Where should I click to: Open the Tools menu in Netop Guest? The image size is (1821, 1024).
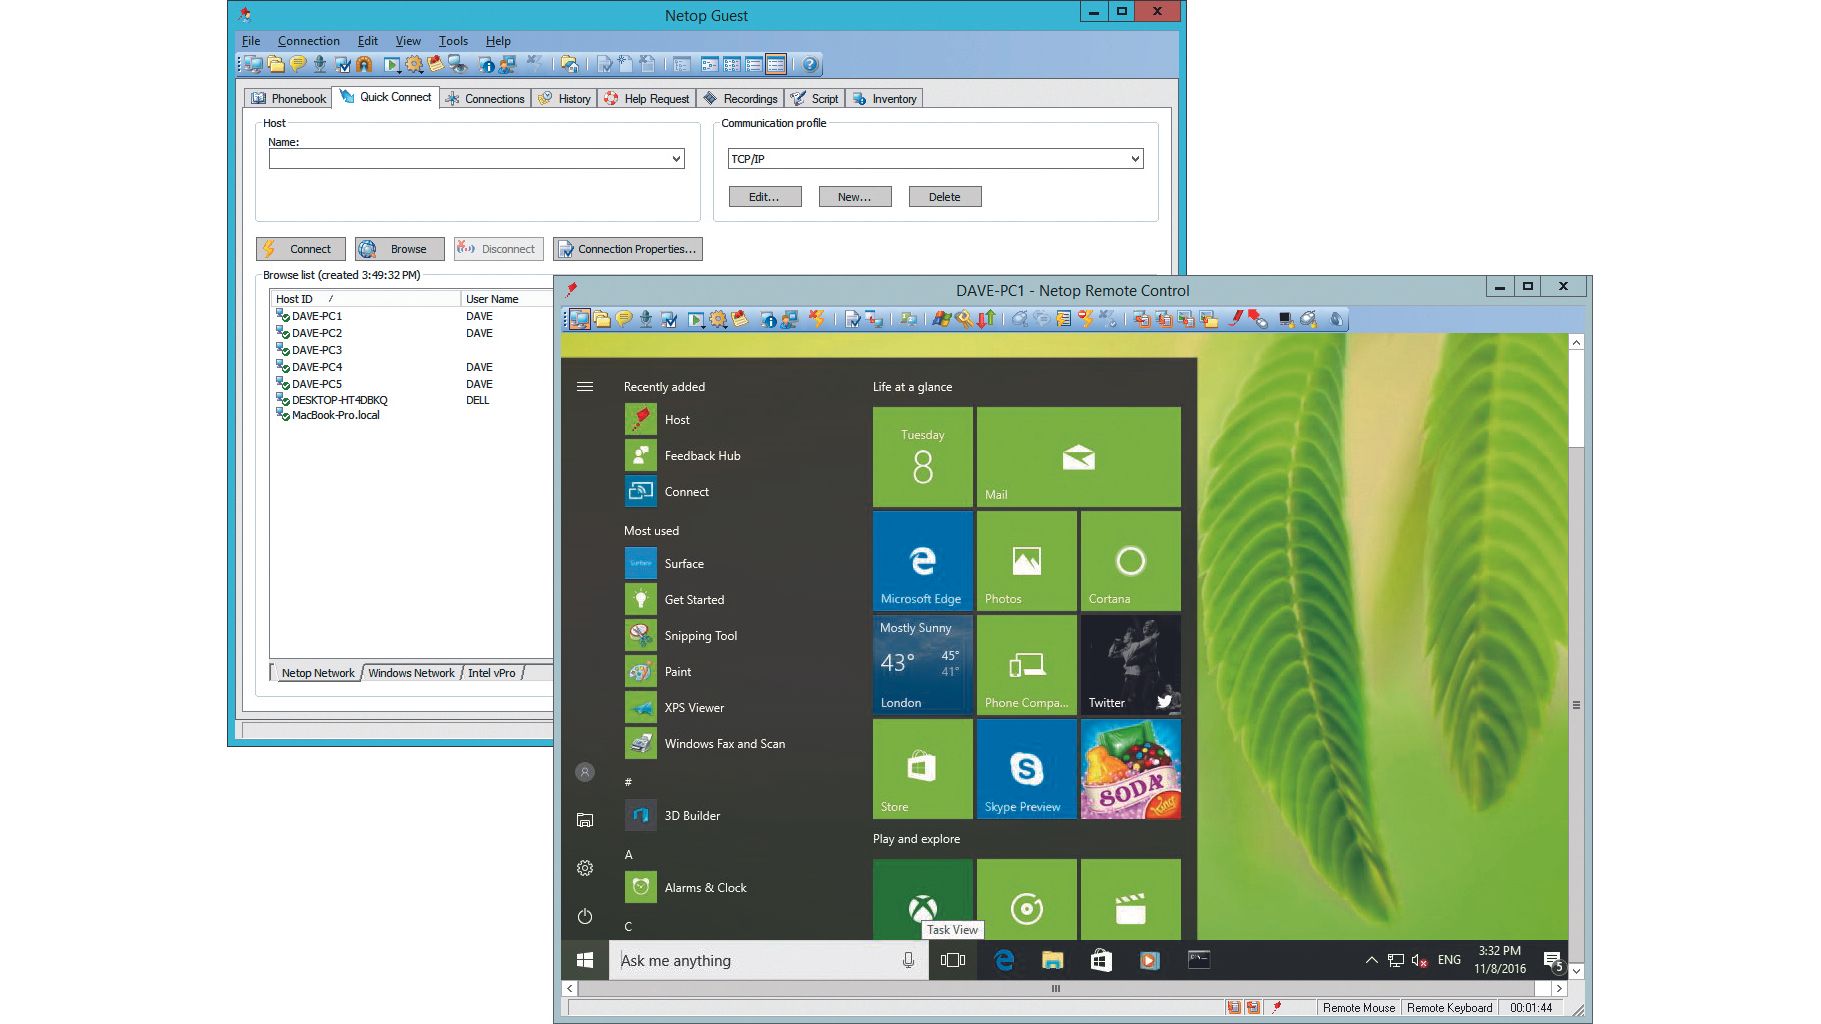click(453, 41)
